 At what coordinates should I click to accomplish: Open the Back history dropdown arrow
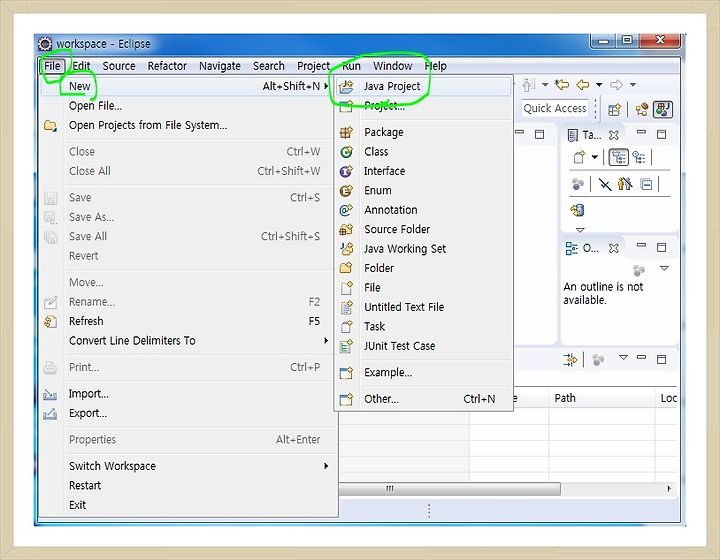coord(599,84)
